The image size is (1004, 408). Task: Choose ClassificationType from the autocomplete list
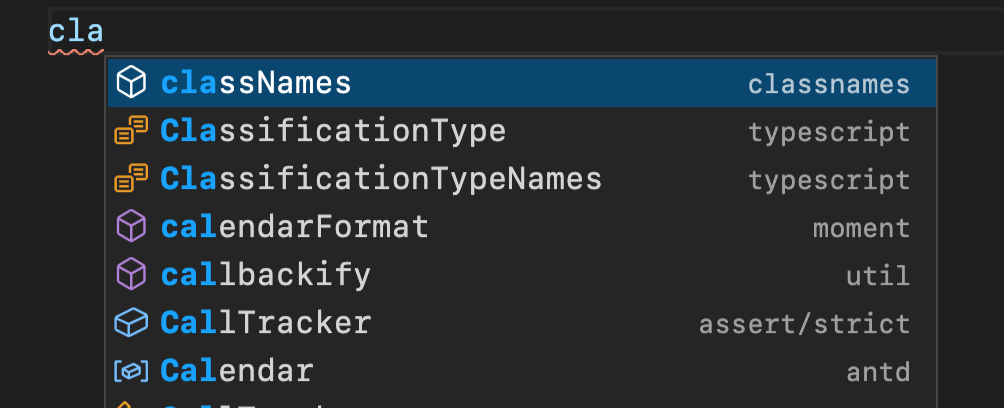333,131
